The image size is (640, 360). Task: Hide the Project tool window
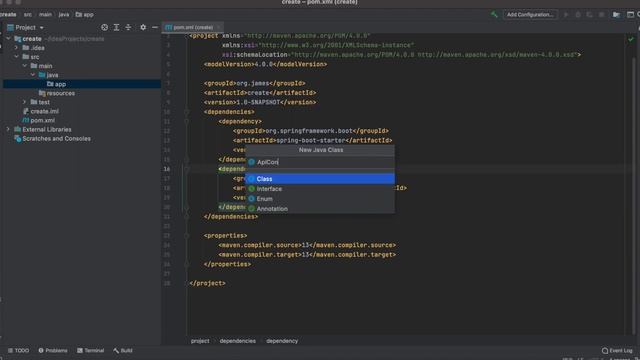pyautogui.click(x=155, y=27)
